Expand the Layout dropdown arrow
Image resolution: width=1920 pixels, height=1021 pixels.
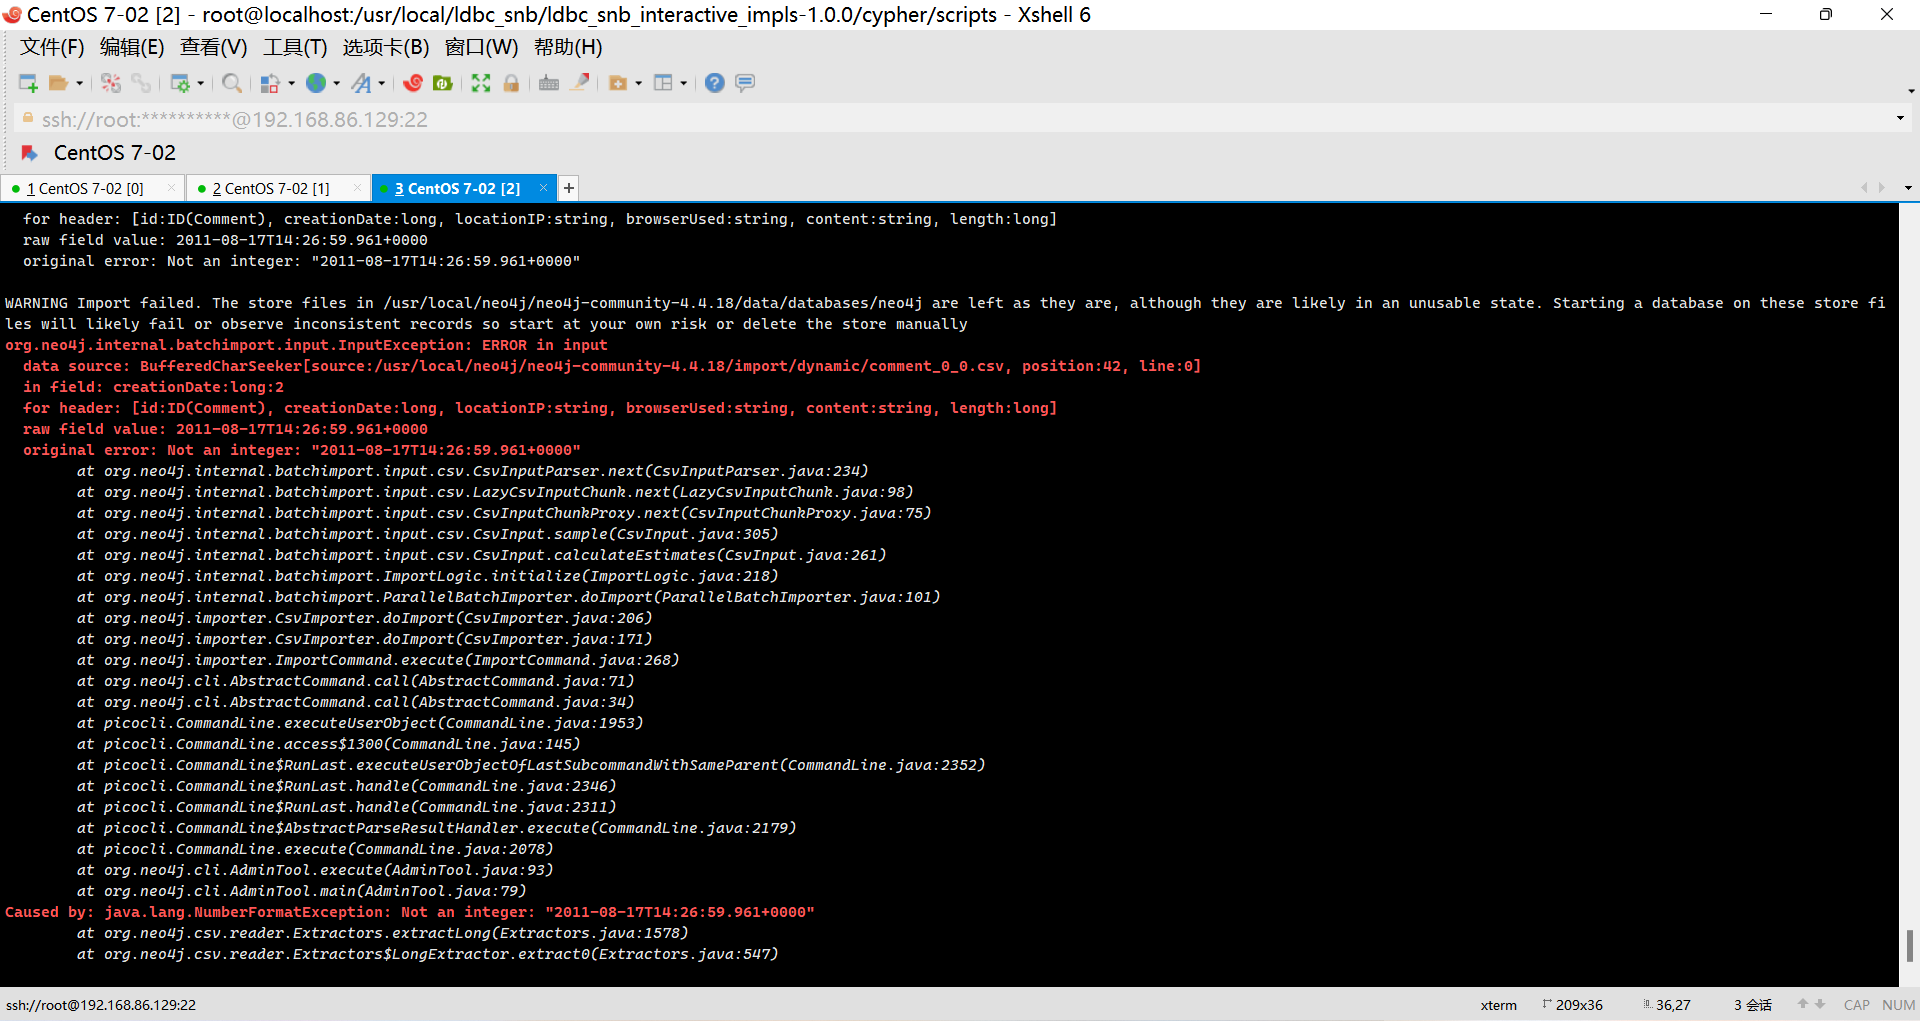coord(684,83)
